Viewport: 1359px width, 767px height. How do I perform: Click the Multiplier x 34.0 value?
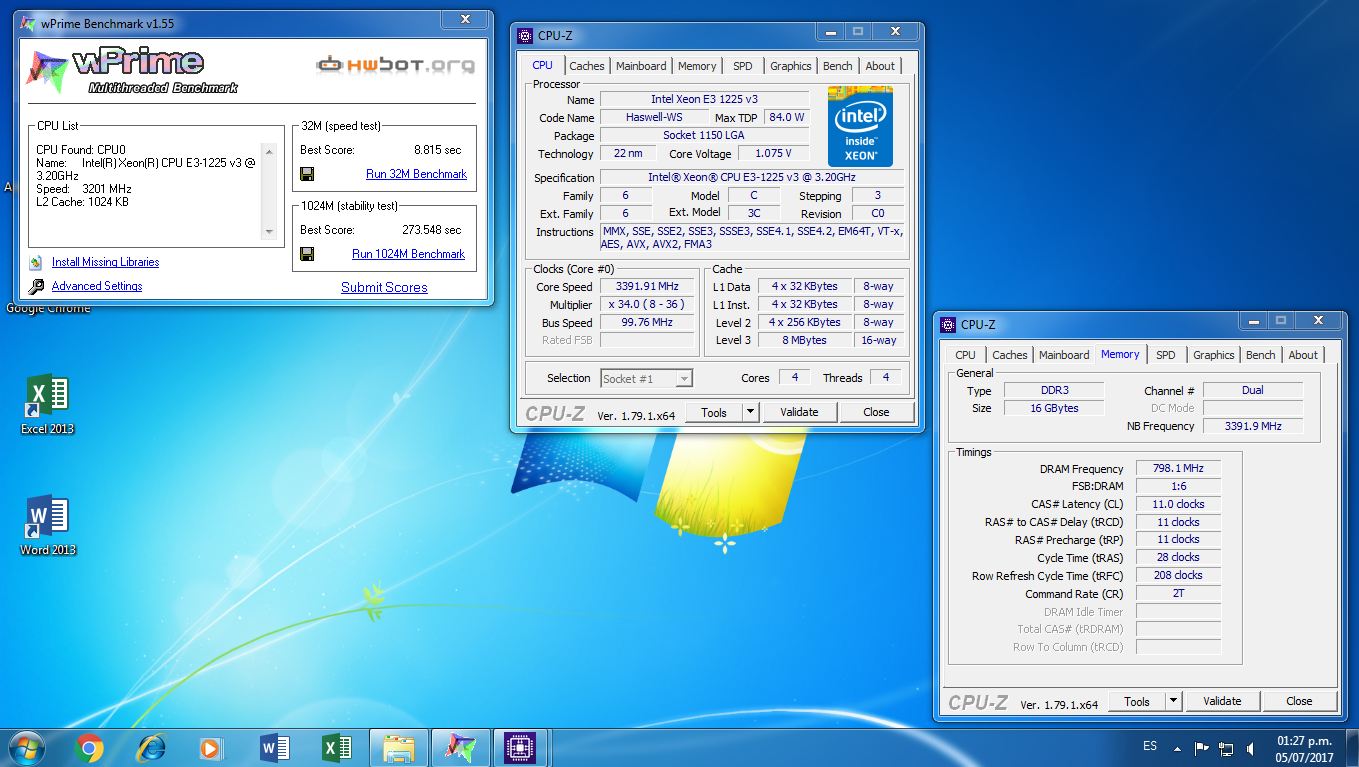(648, 305)
